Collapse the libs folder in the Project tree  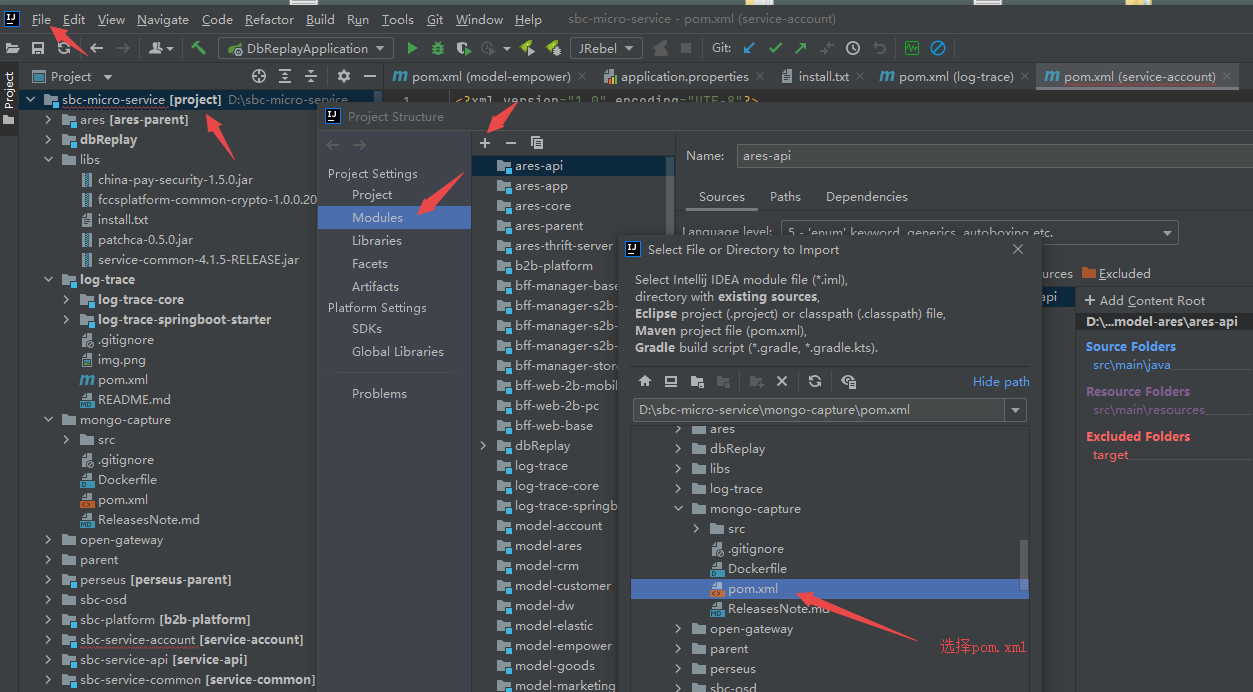48,160
